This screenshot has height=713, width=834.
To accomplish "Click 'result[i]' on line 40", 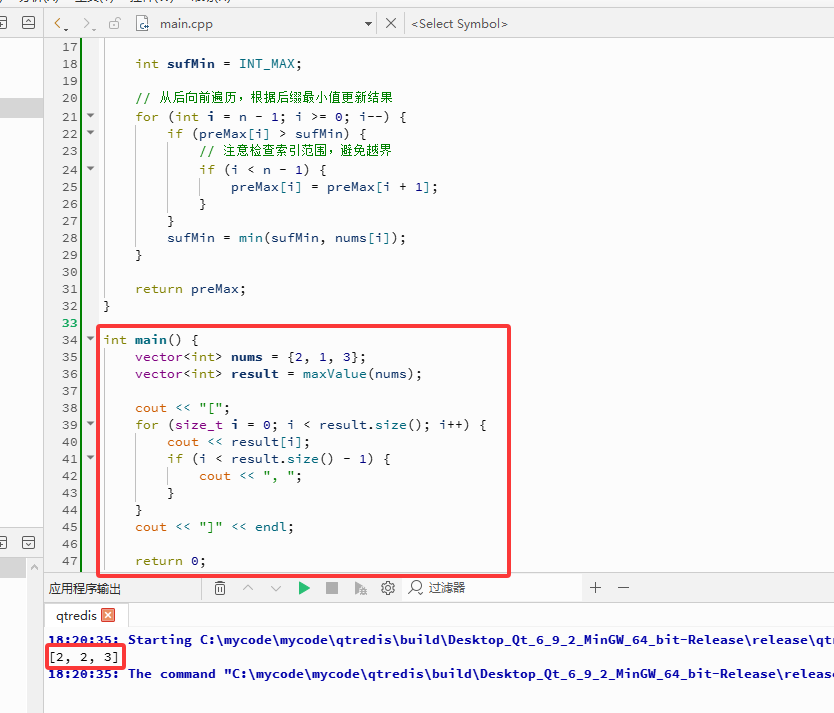I will [266, 442].
